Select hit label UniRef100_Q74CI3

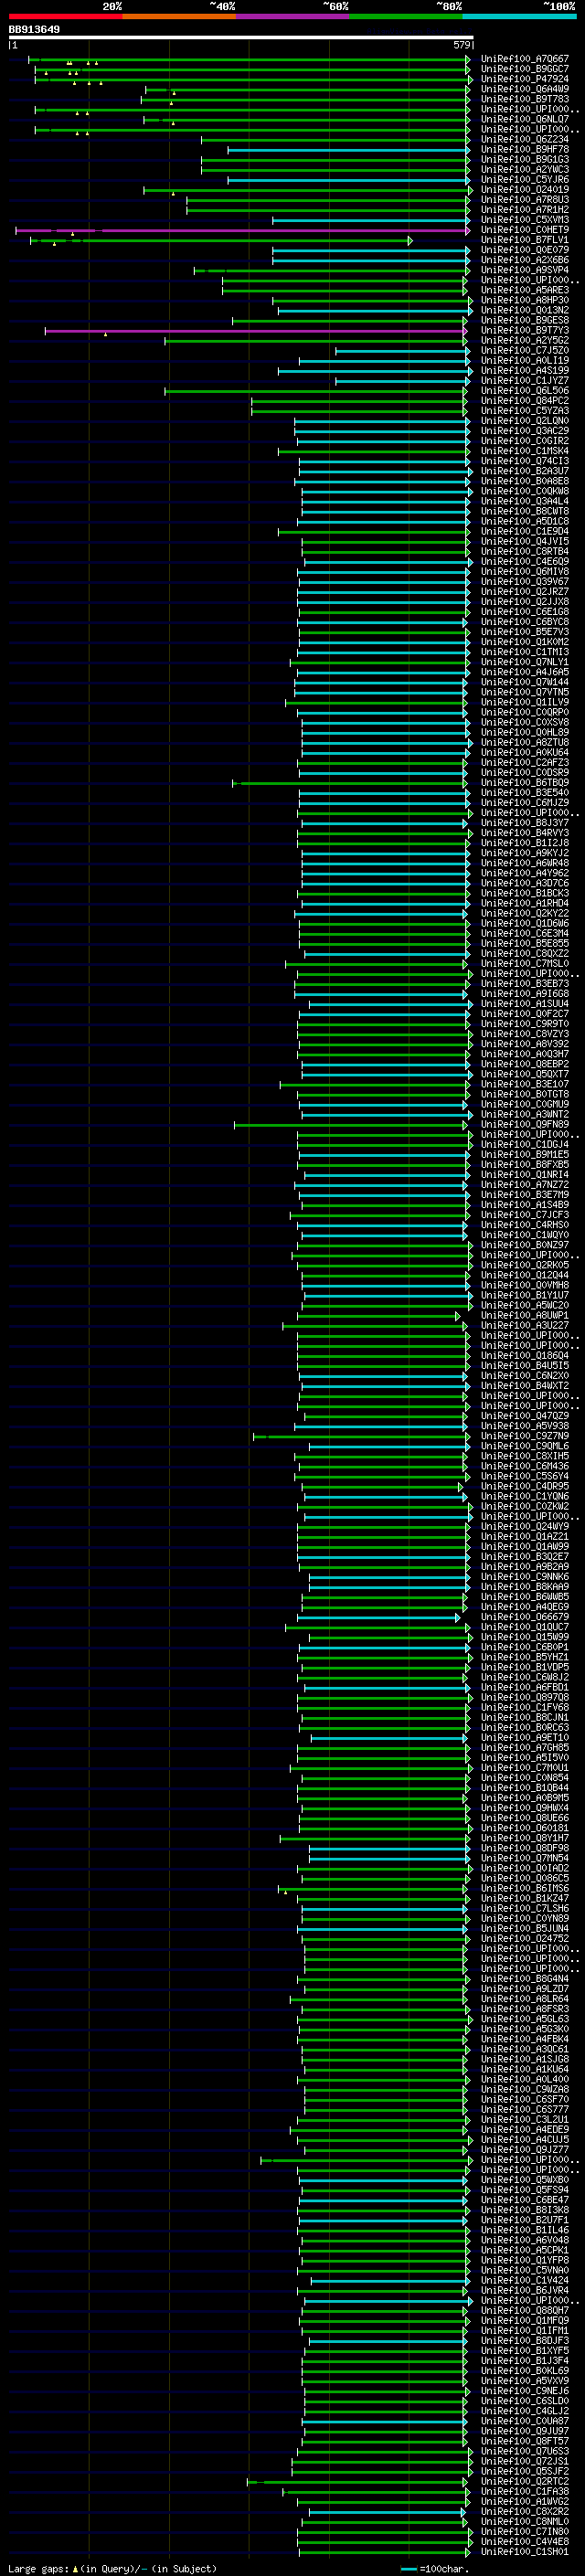pyautogui.click(x=525, y=461)
